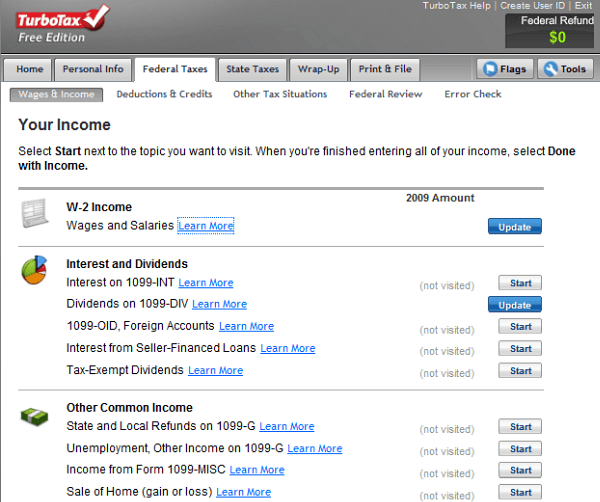This screenshot has height=502, width=600.
Task: Open the State Taxes tab
Action: [252, 69]
